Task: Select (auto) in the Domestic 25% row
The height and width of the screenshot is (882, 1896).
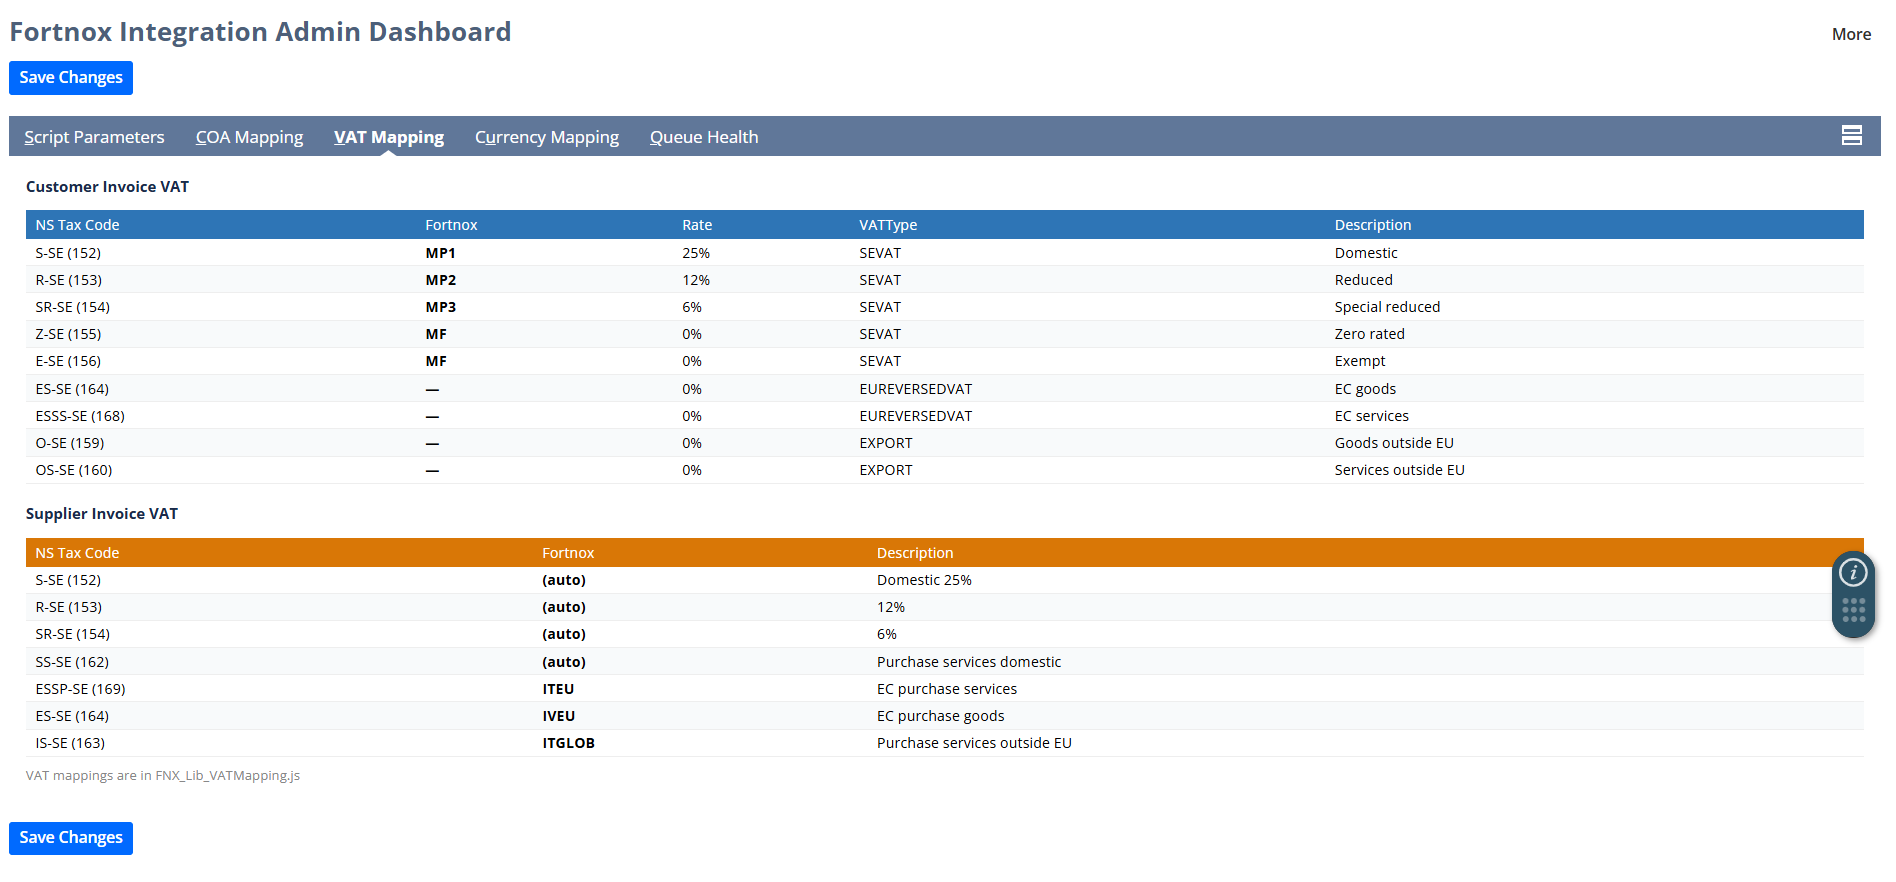Action: pyautogui.click(x=564, y=580)
